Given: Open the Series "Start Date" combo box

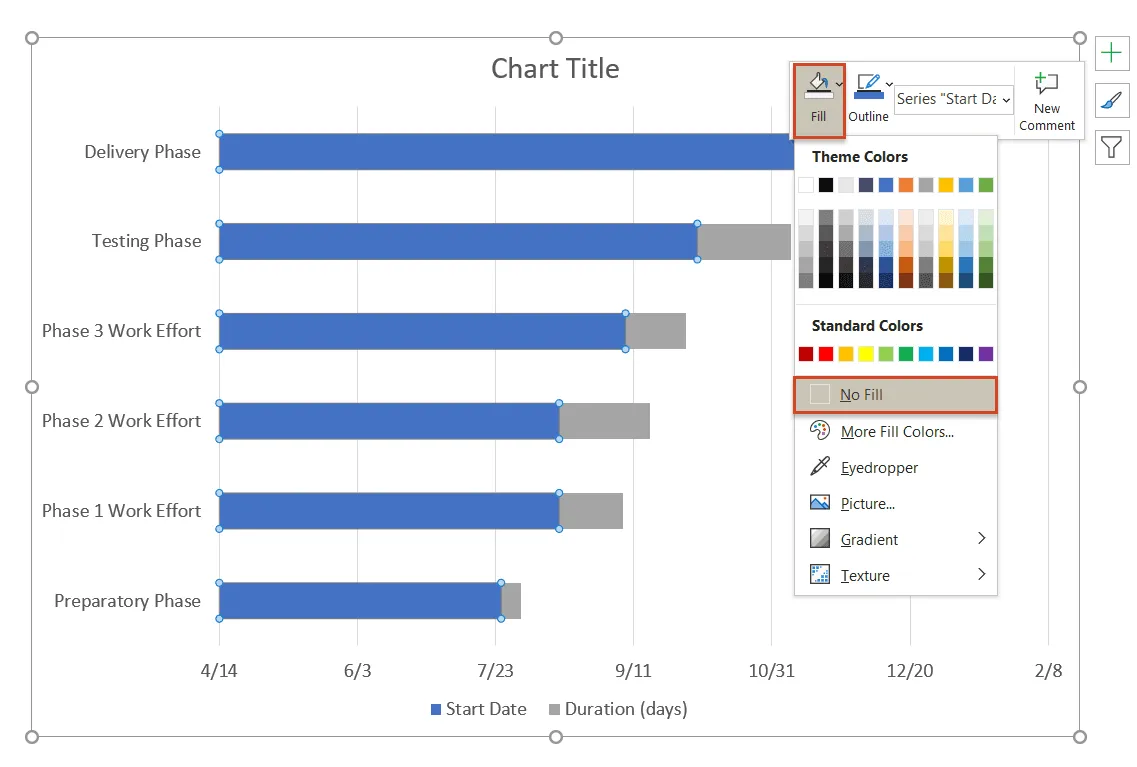Looking at the screenshot, I should point(954,99).
